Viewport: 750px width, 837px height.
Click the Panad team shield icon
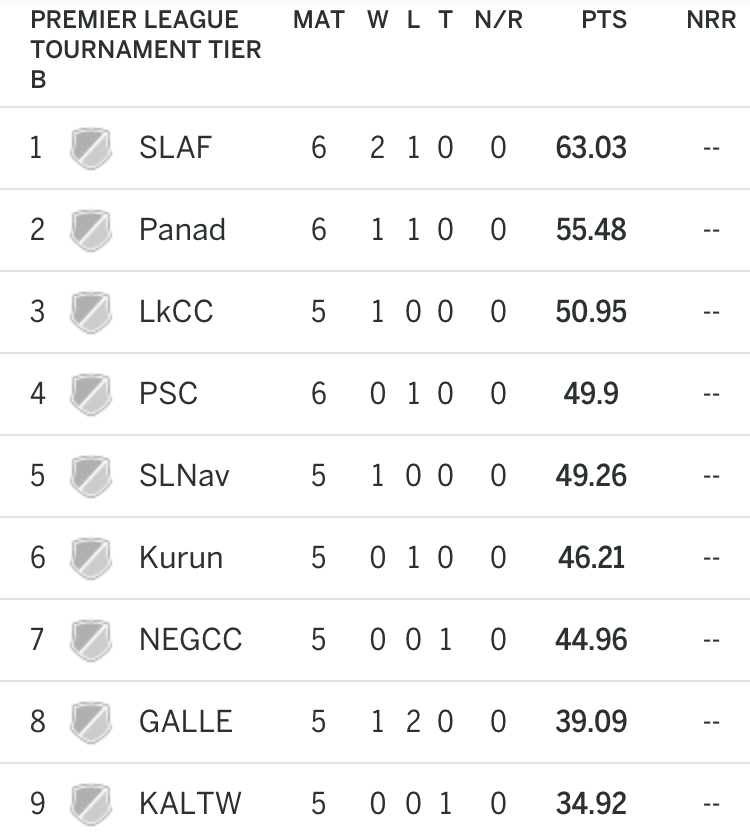(91, 231)
